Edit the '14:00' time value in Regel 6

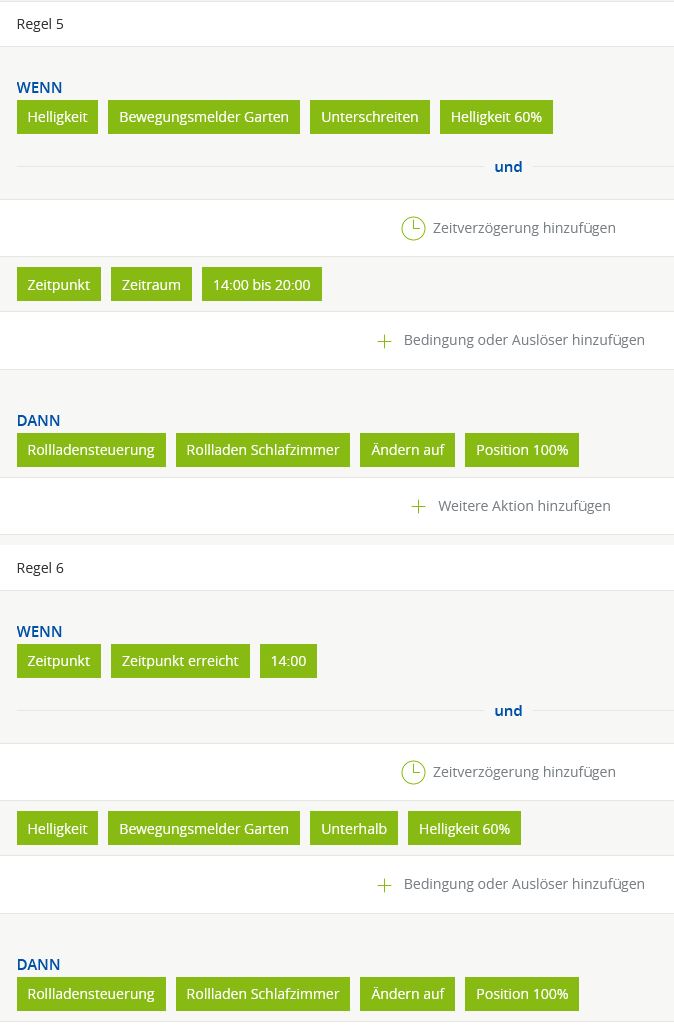[288, 661]
